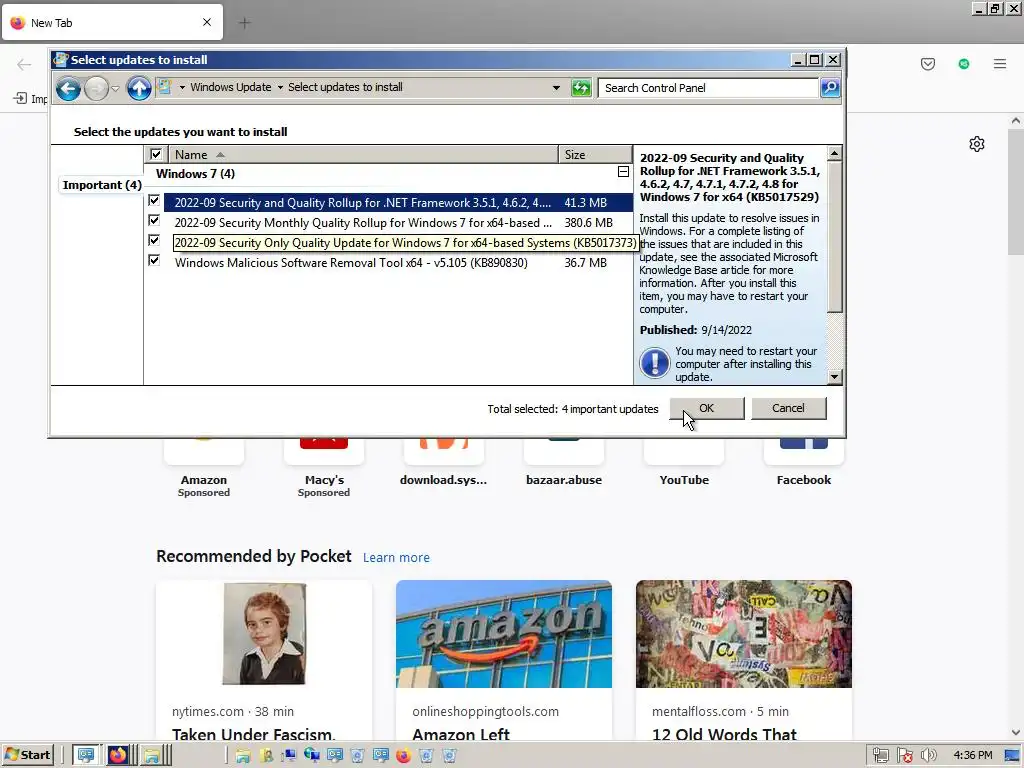Click the green Refresh button in address bar

(x=581, y=88)
